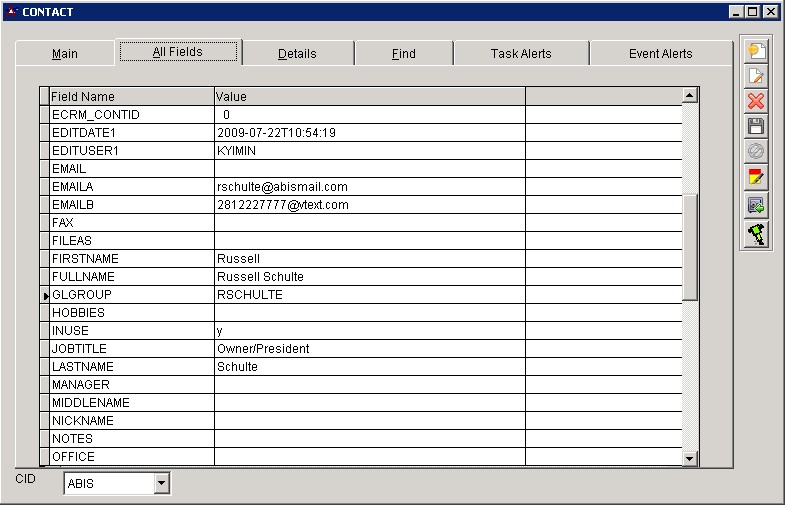Open the Task Alerts tab

click(520, 54)
